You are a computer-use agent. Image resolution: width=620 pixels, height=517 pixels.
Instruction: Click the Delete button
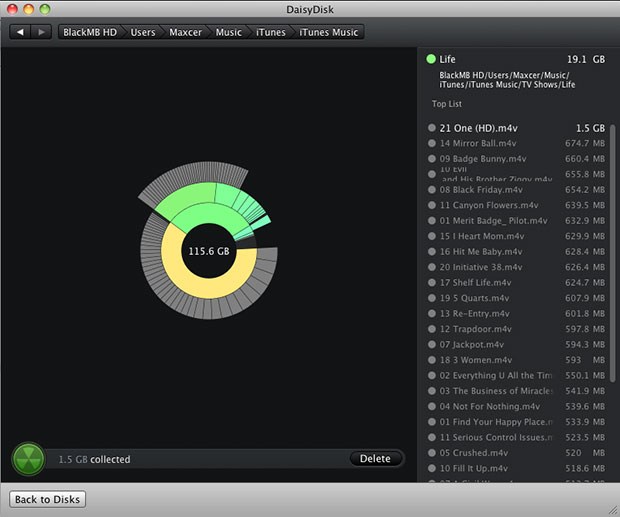pos(375,459)
